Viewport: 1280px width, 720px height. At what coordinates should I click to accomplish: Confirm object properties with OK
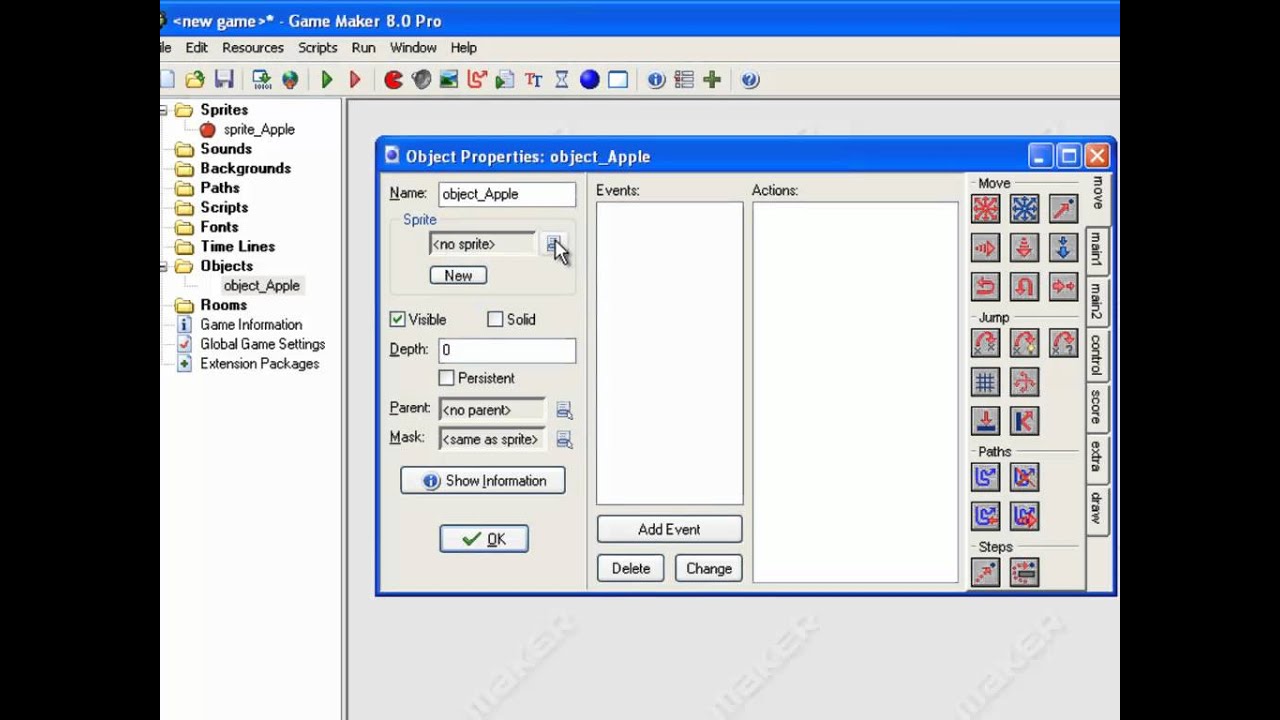(484, 539)
